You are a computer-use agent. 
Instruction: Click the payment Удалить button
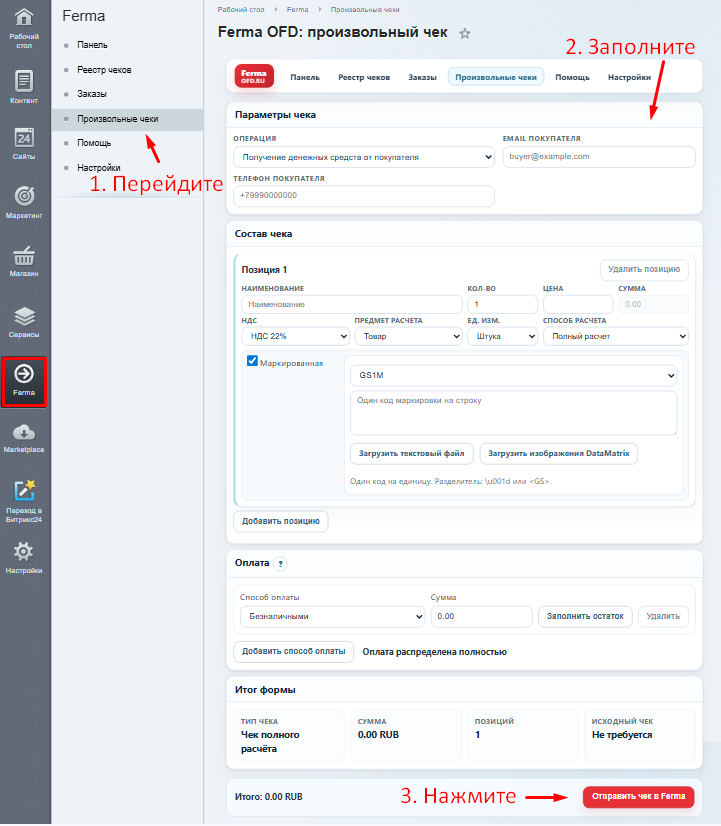coord(663,616)
